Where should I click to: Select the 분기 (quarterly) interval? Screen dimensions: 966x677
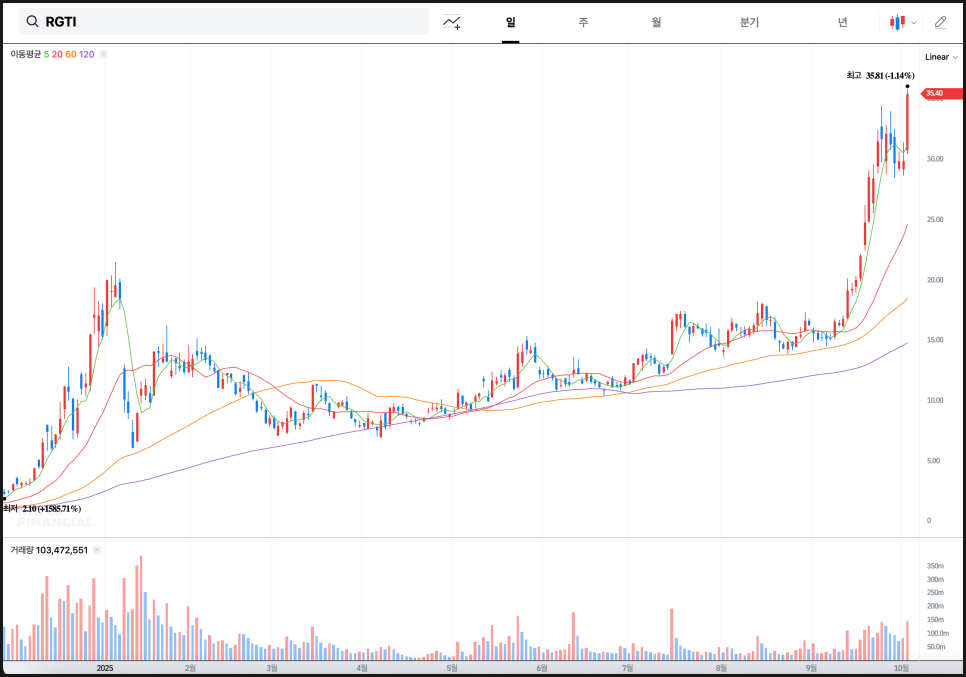[x=749, y=22]
